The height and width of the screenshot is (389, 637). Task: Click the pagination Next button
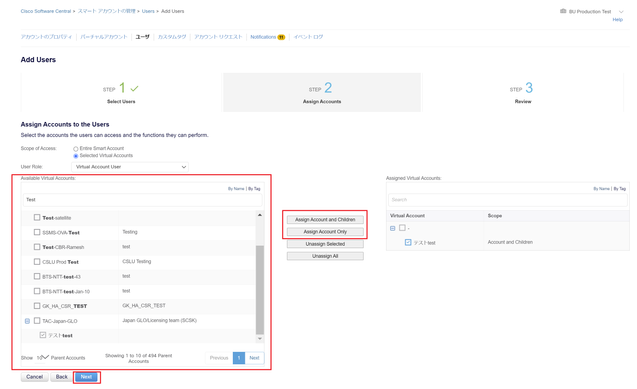click(254, 358)
